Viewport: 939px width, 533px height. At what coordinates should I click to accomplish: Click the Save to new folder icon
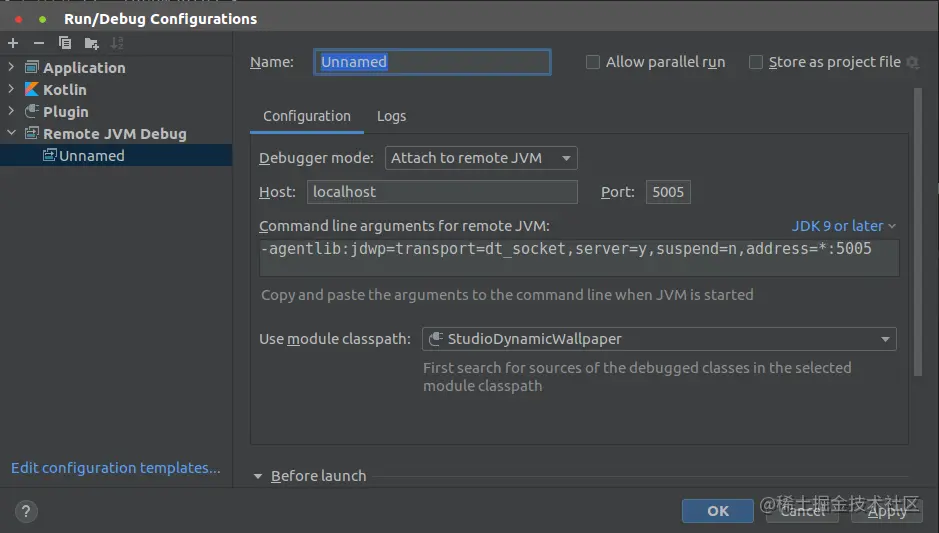(x=91, y=43)
